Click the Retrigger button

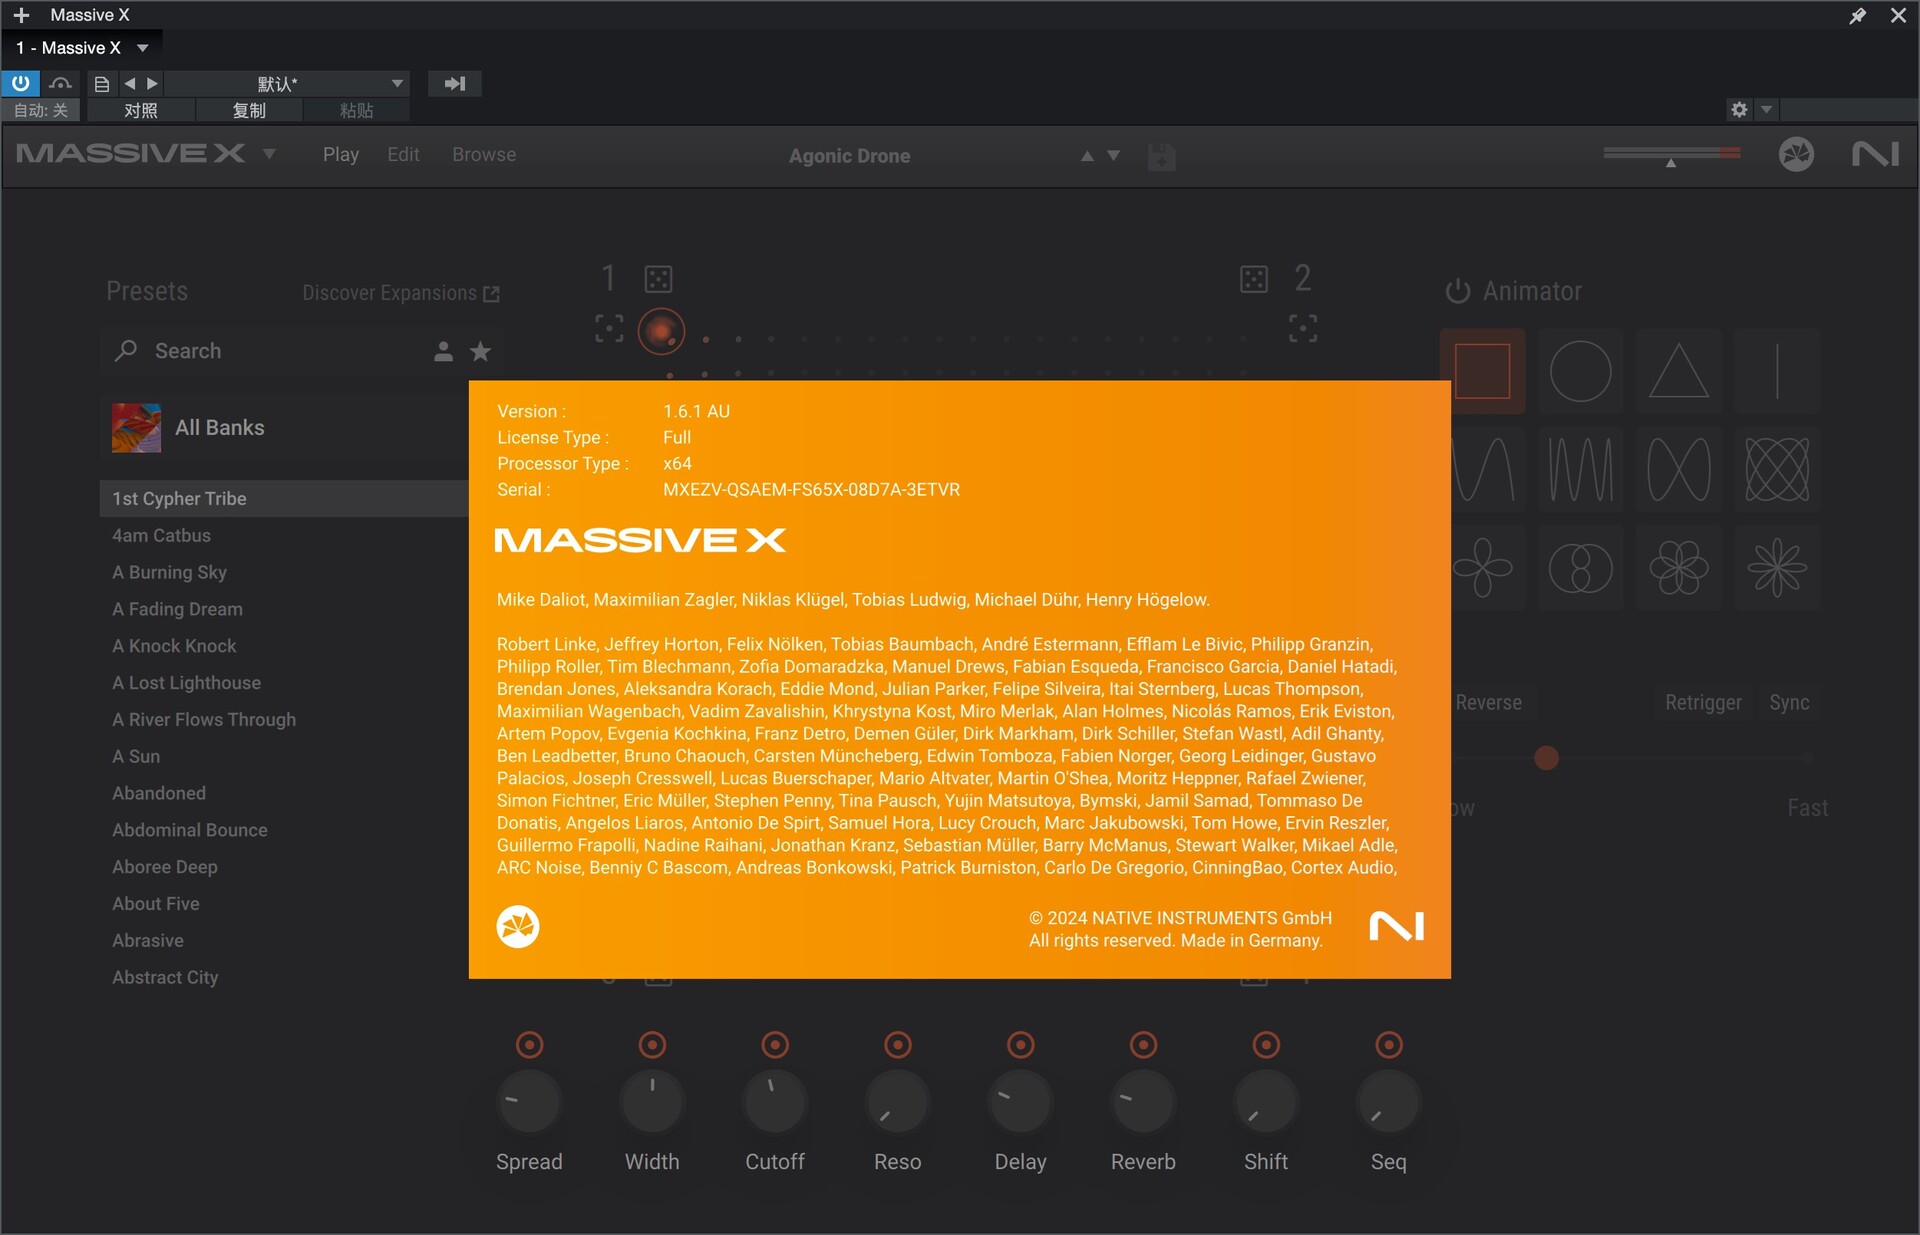click(1703, 703)
